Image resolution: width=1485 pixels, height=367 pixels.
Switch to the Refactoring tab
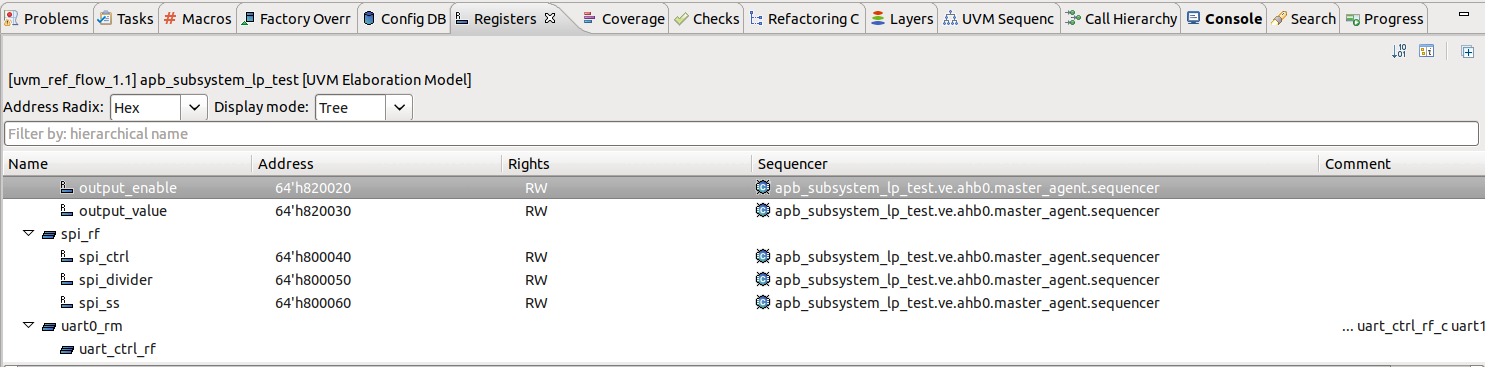click(x=805, y=18)
